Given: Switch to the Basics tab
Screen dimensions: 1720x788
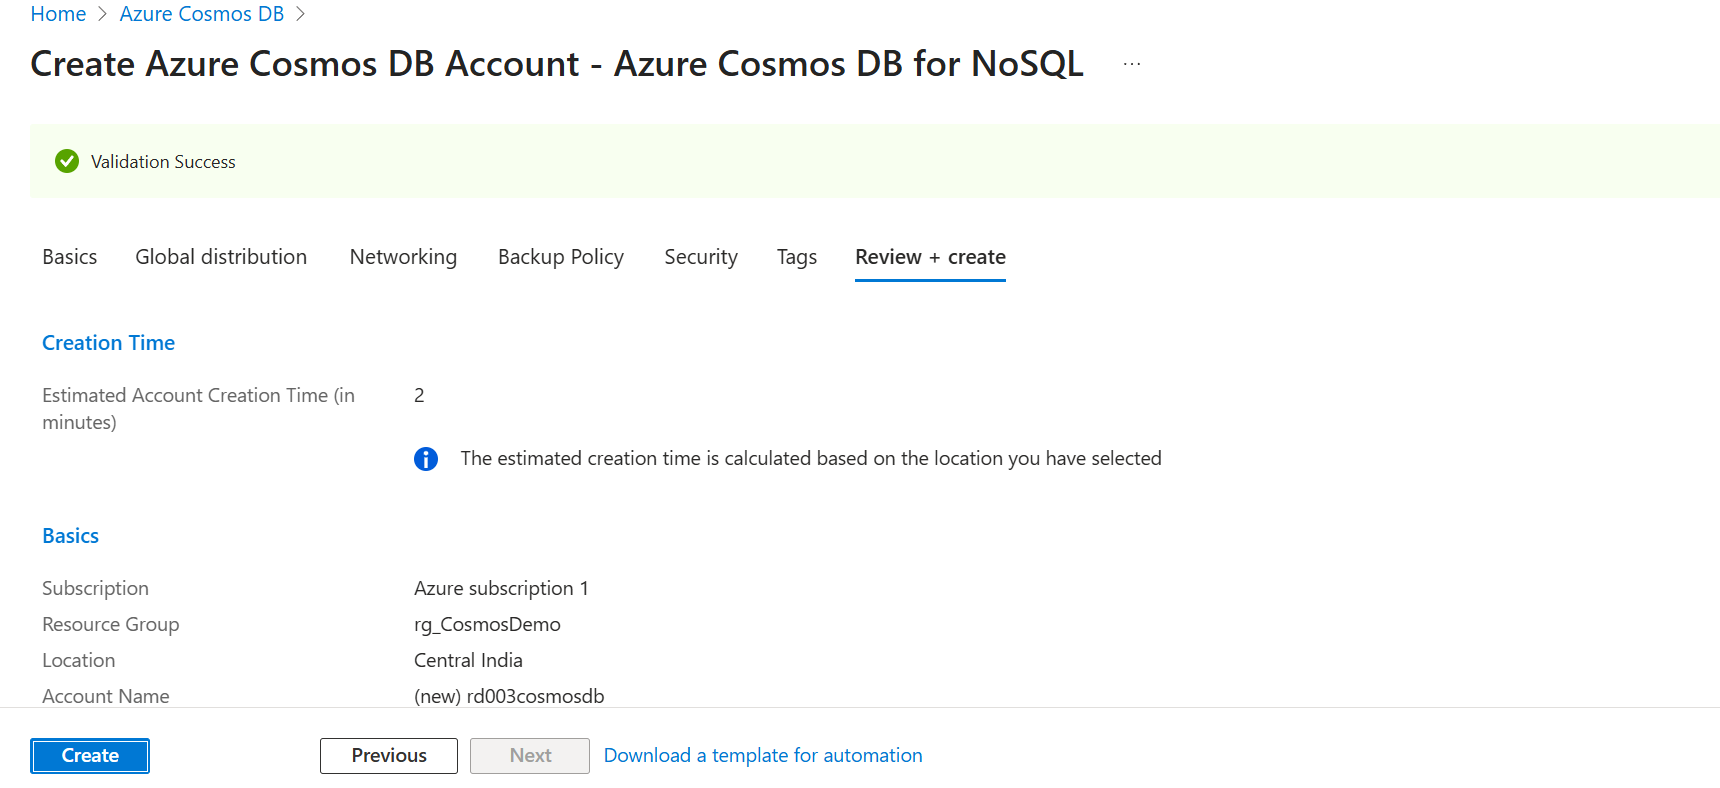Looking at the screenshot, I should pos(70,257).
